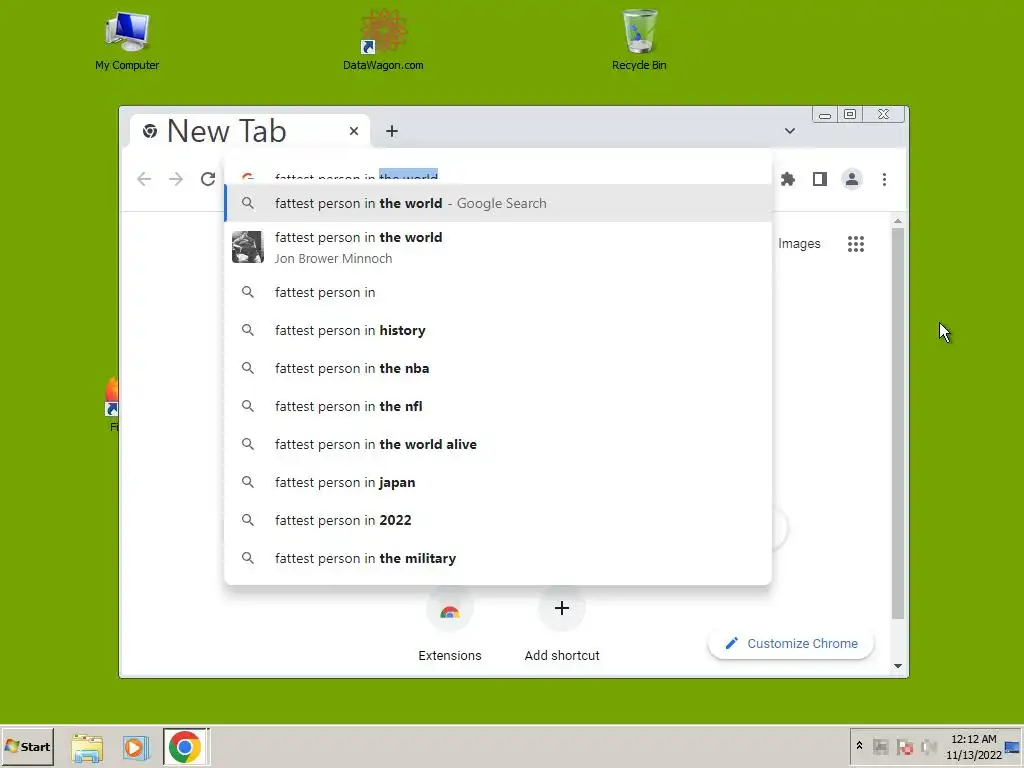This screenshot has width=1024, height=768.
Task: Click the address bar input field
Action: pos(498,175)
